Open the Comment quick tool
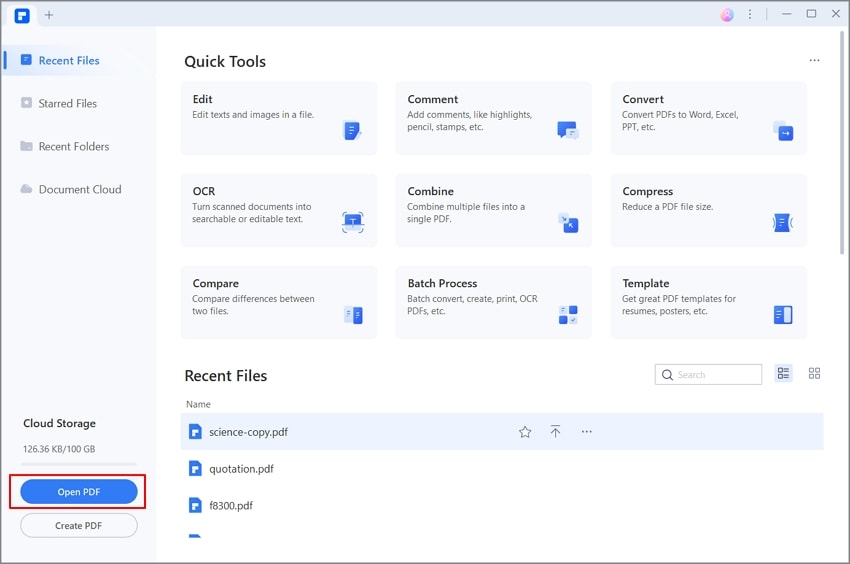The width and height of the screenshot is (850, 564). [x=493, y=118]
